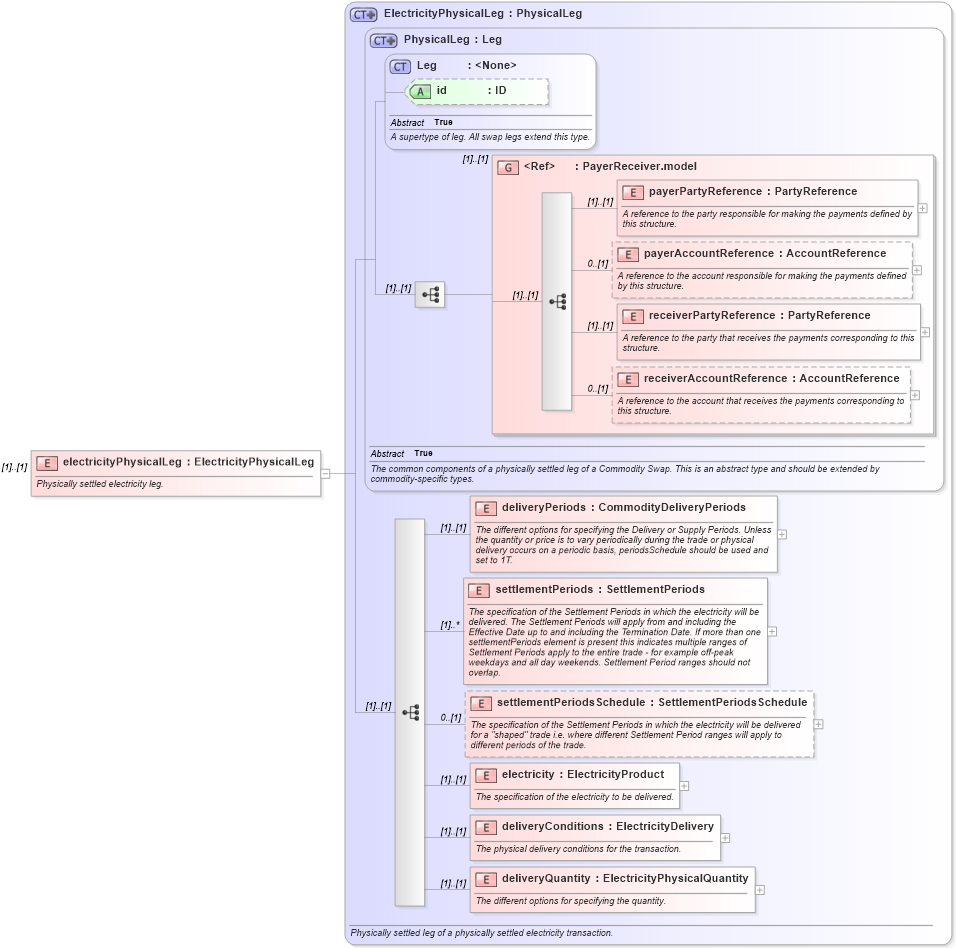Click 'Physically settled electricity leg.' description
This screenshot has height=948, width=956.
[x=99, y=484]
